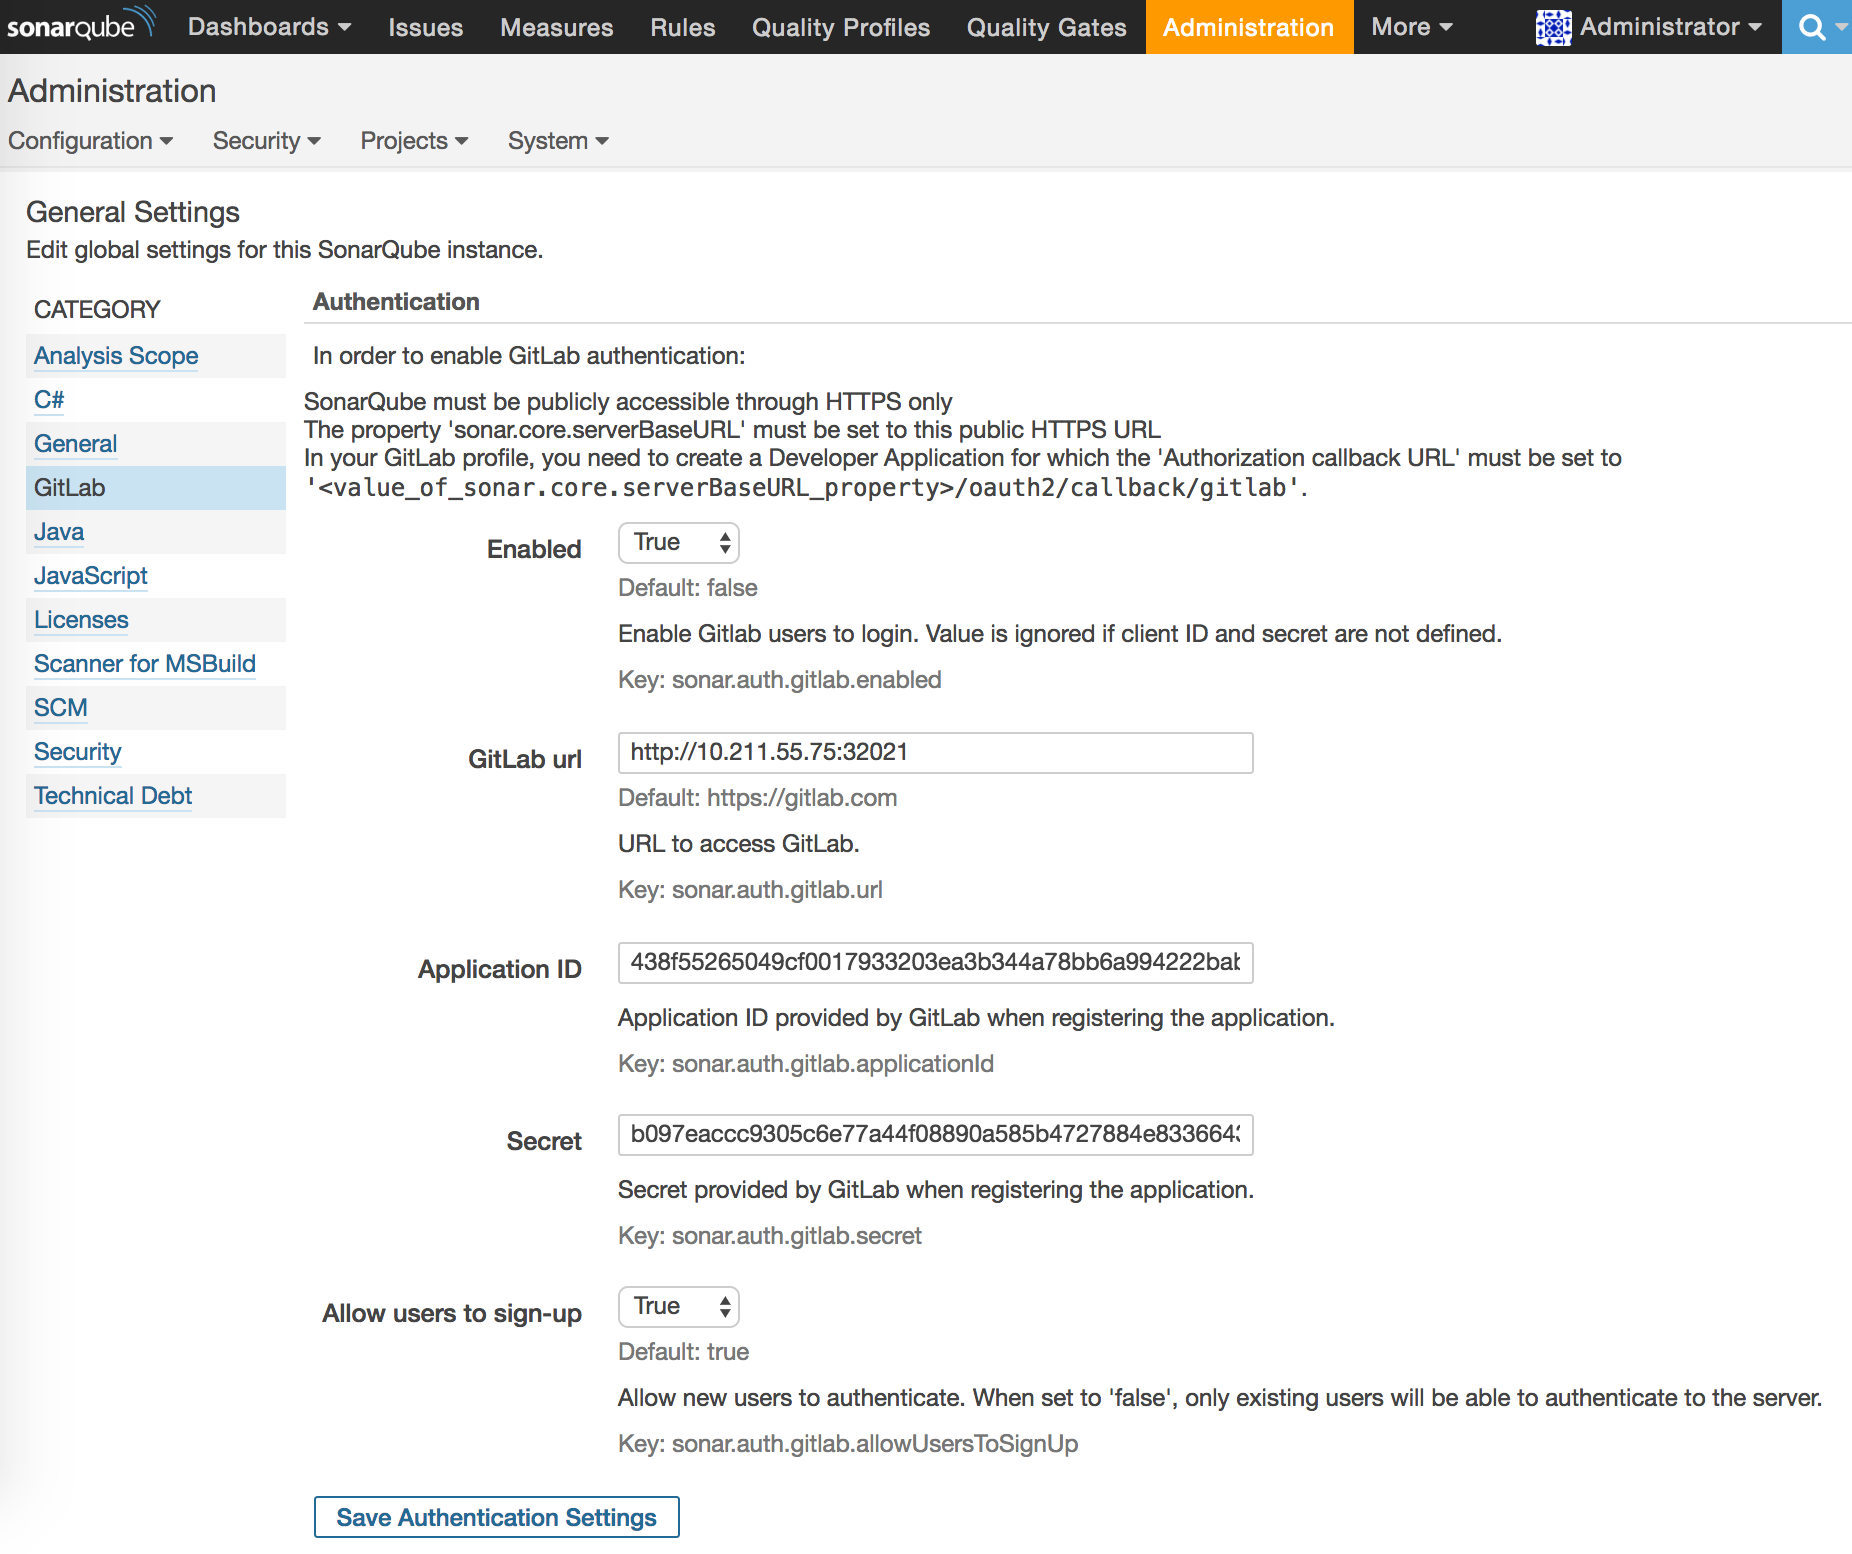Click the SonarQube logo
This screenshot has height=1554, width=1852.
coord(80,25)
